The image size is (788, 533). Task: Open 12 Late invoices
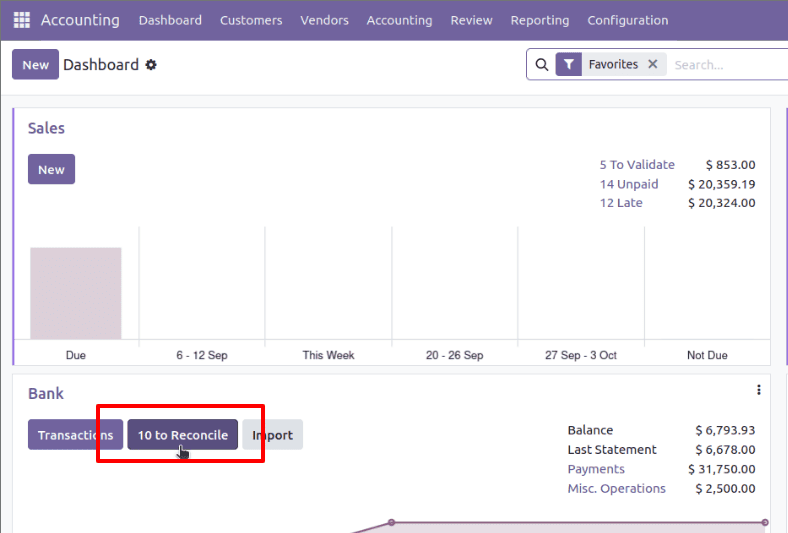point(621,203)
